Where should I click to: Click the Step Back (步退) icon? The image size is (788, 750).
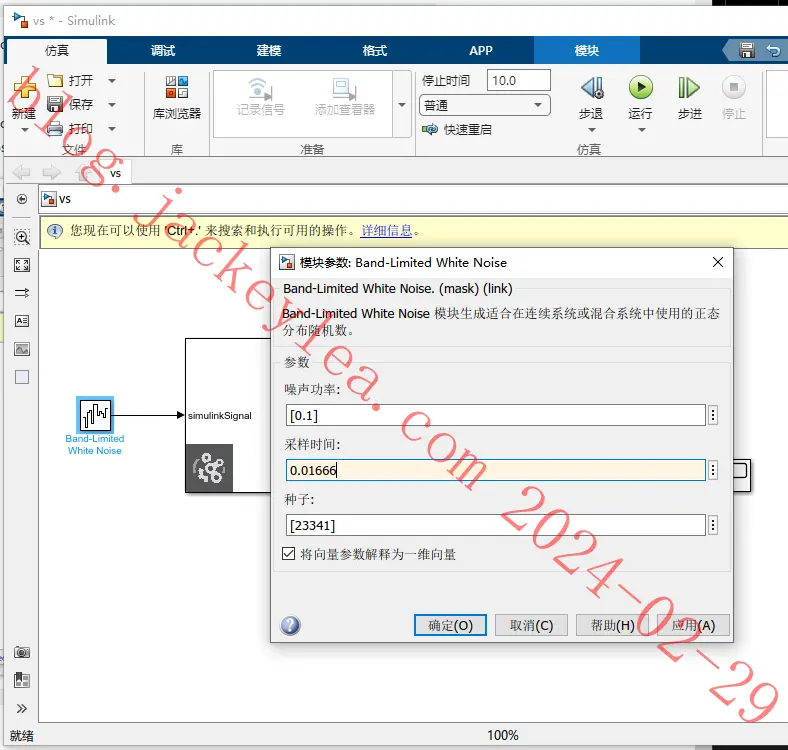pos(592,88)
